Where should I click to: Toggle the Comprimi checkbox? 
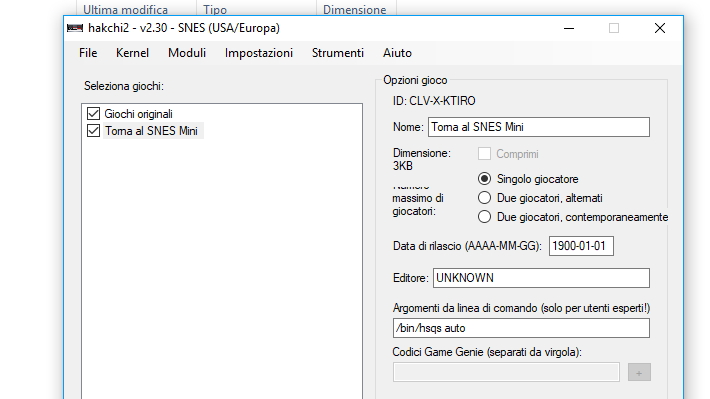coord(484,154)
